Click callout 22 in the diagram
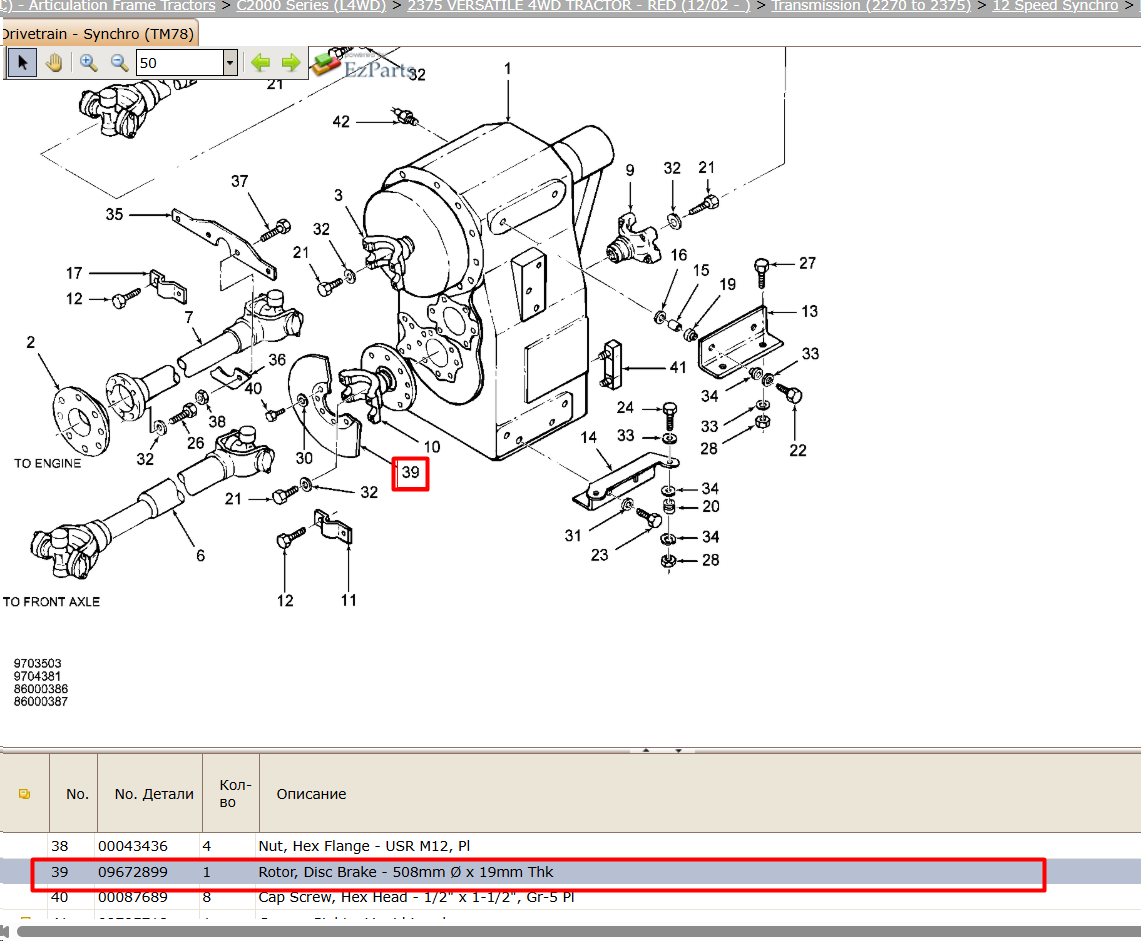This screenshot has height=941, width=1141. [x=798, y=450]
